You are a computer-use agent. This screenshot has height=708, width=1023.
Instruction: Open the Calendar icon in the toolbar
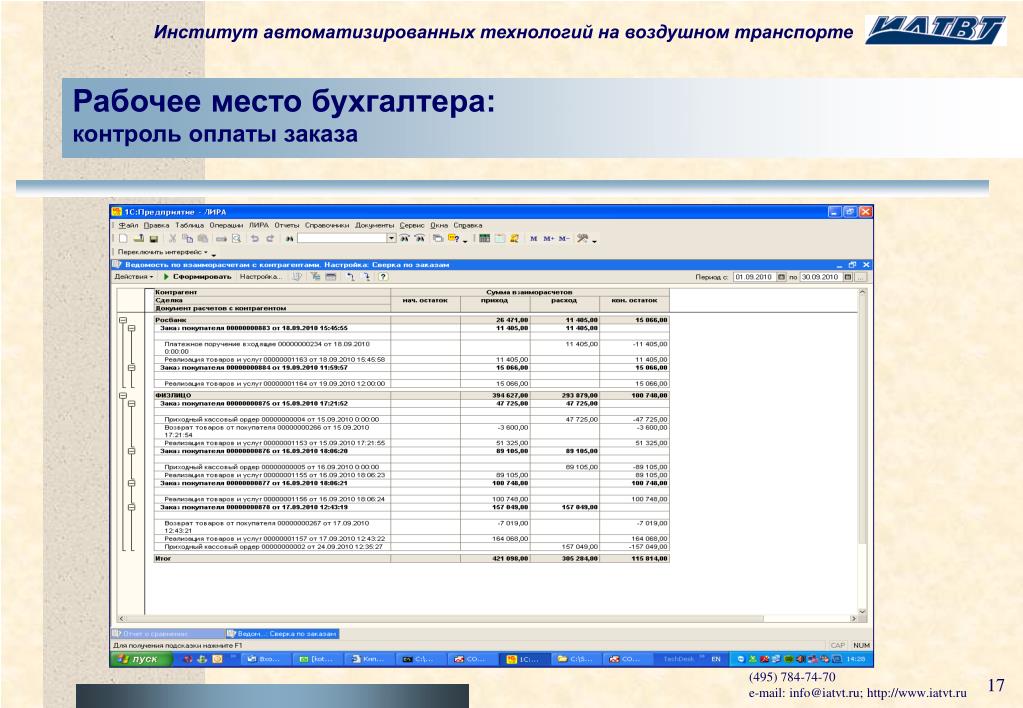click(x=499, y=239)
